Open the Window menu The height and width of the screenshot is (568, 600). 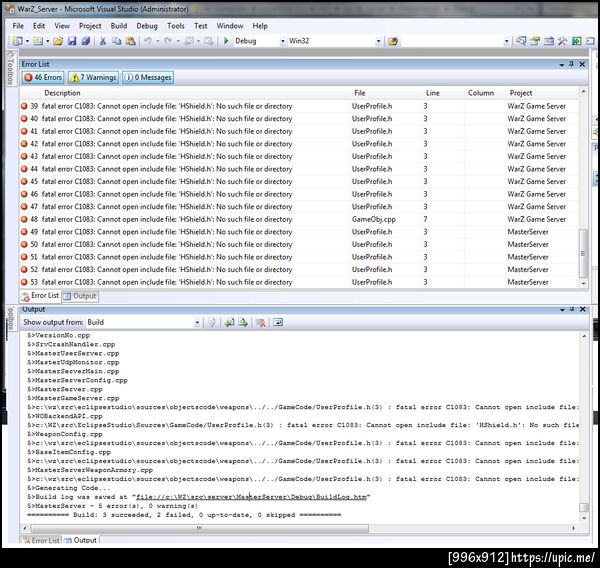tap(230, 26)
